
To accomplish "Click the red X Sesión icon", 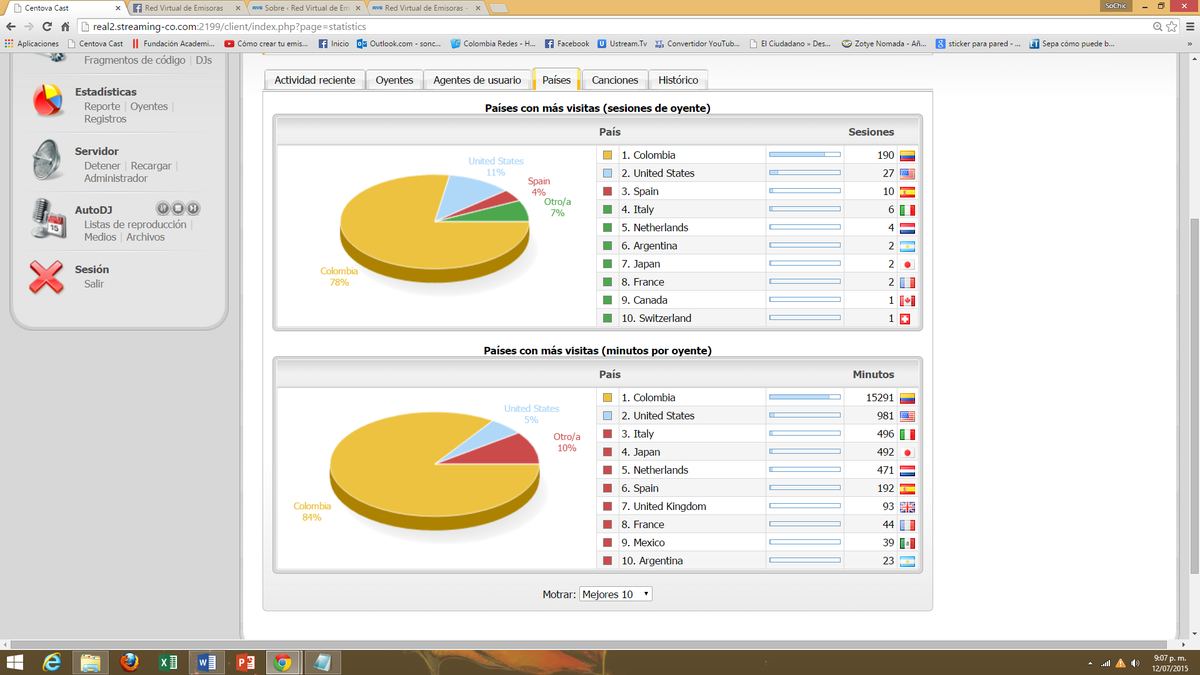I will tap(46, 276).
